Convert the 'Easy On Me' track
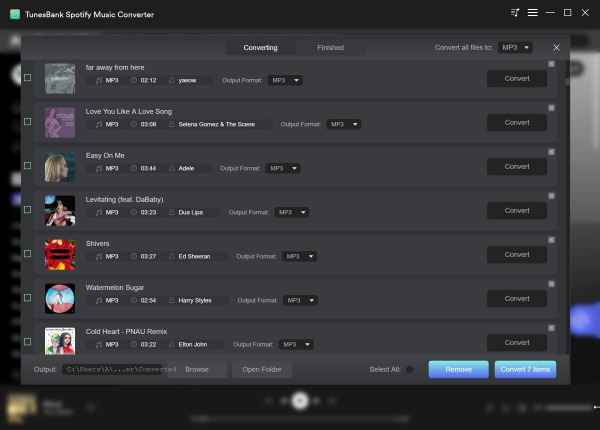 [517, 166]
